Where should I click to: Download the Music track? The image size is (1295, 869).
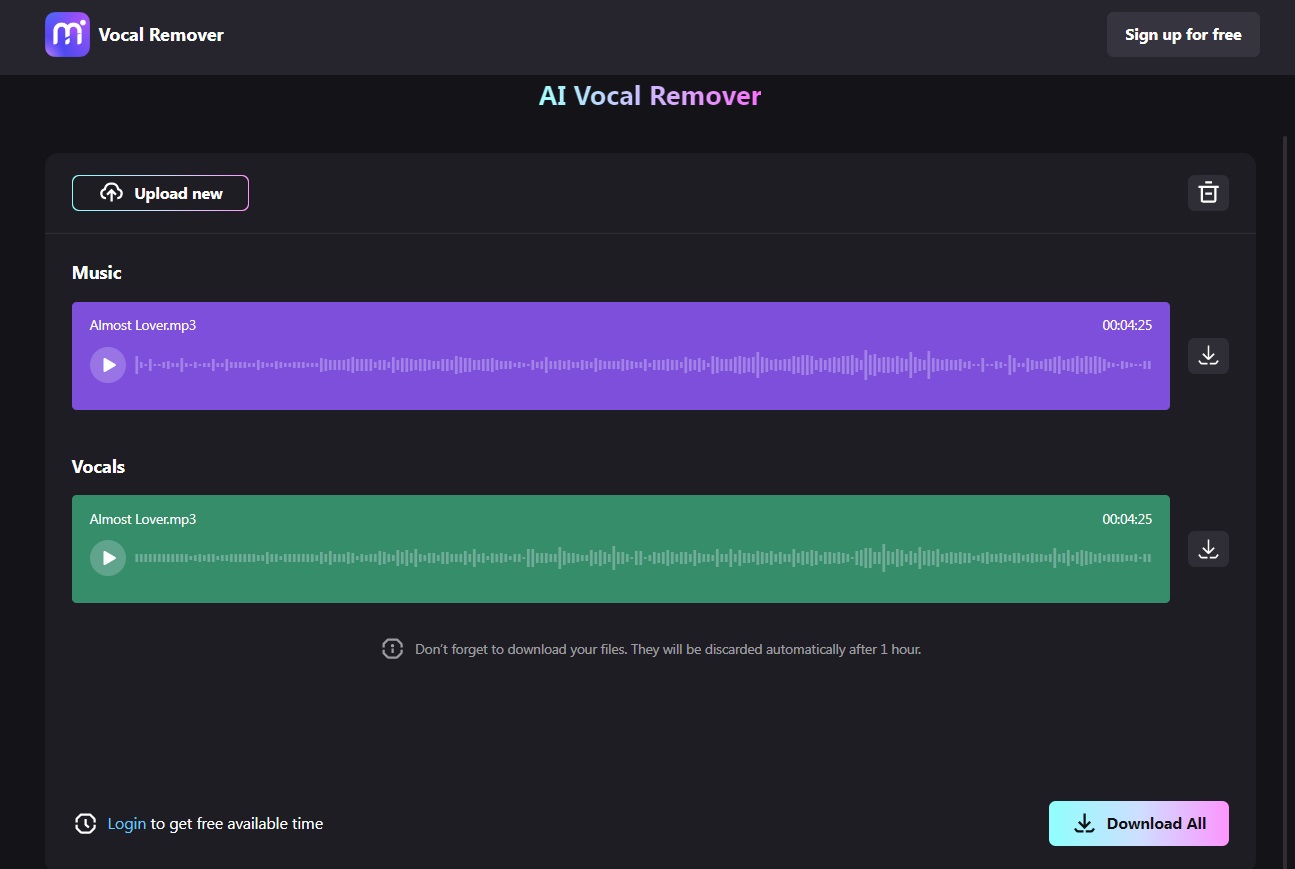point(1208,356)
